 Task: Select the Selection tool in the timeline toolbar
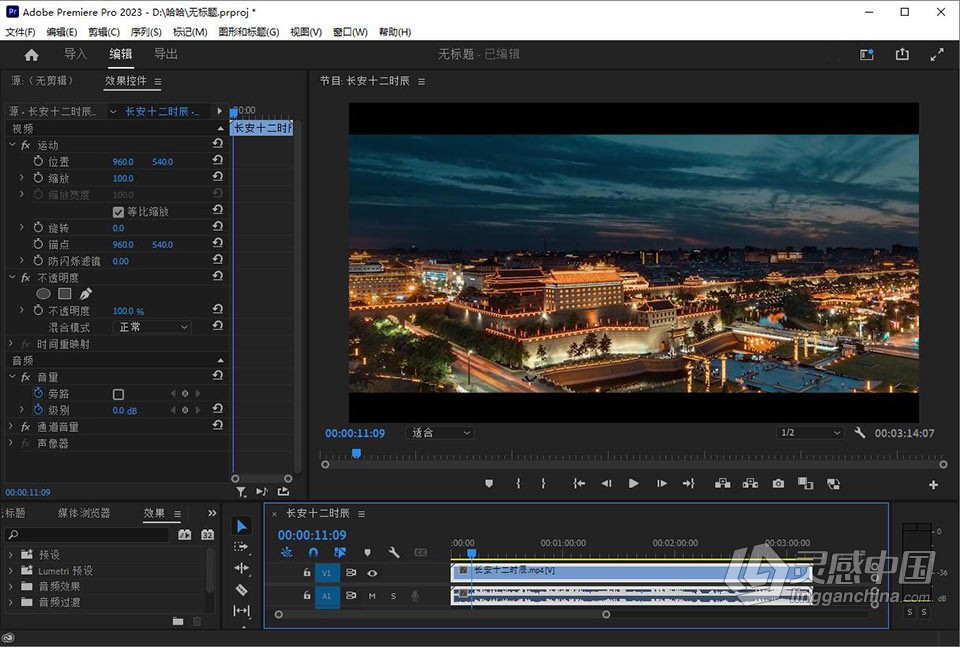(240, 525)
